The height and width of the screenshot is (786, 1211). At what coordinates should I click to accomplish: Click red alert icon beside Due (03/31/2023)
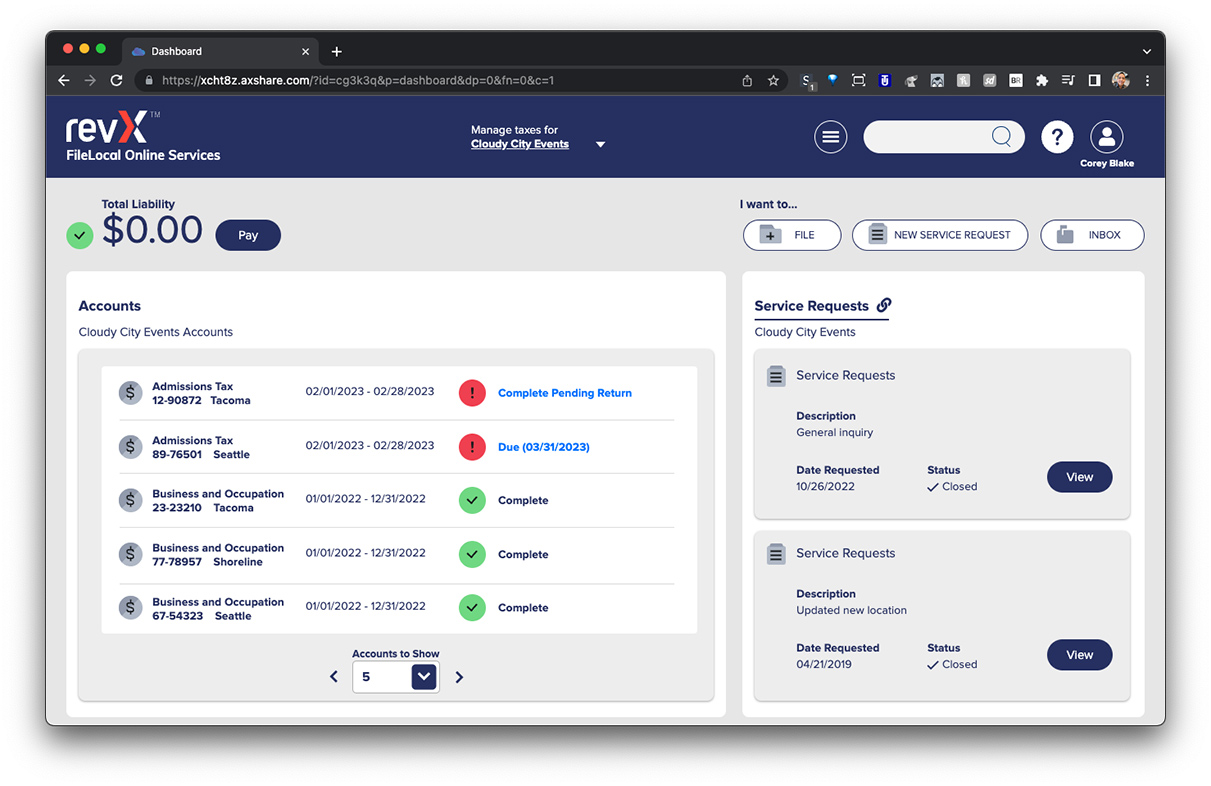472,447
